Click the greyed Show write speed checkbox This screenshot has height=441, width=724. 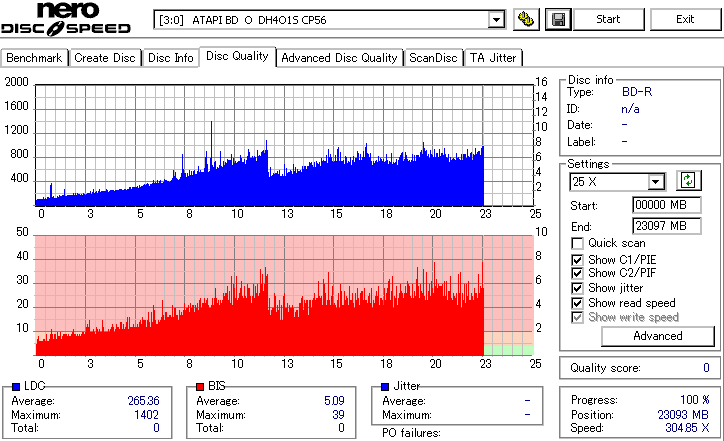(x=577, y=317)
